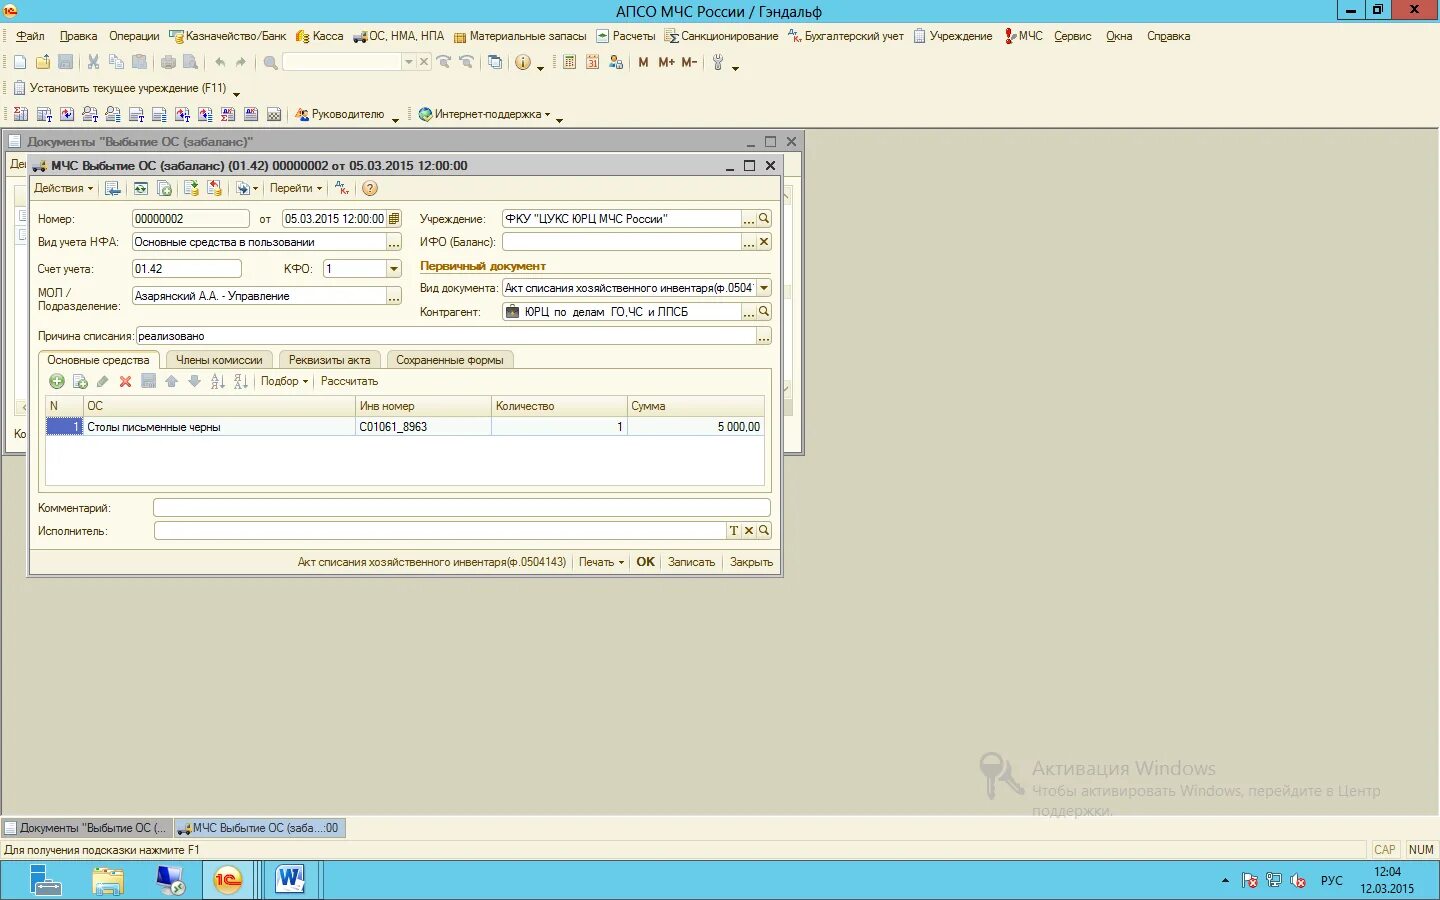This screenshot has height=900, width=1440.
Task: Open the Файл menu
Action: coord(30,36)
